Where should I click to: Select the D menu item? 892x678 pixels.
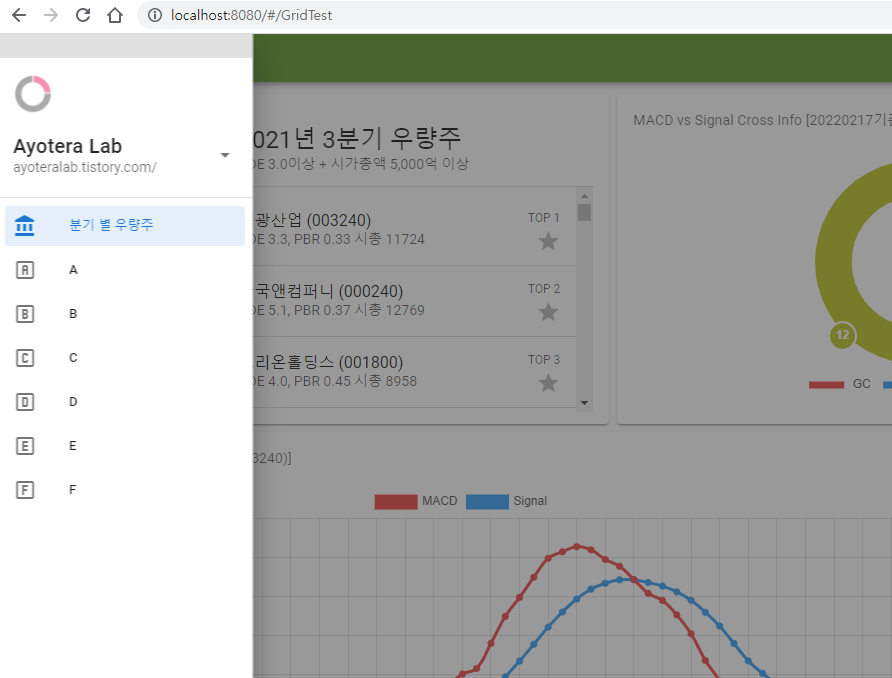pos(72,401)
